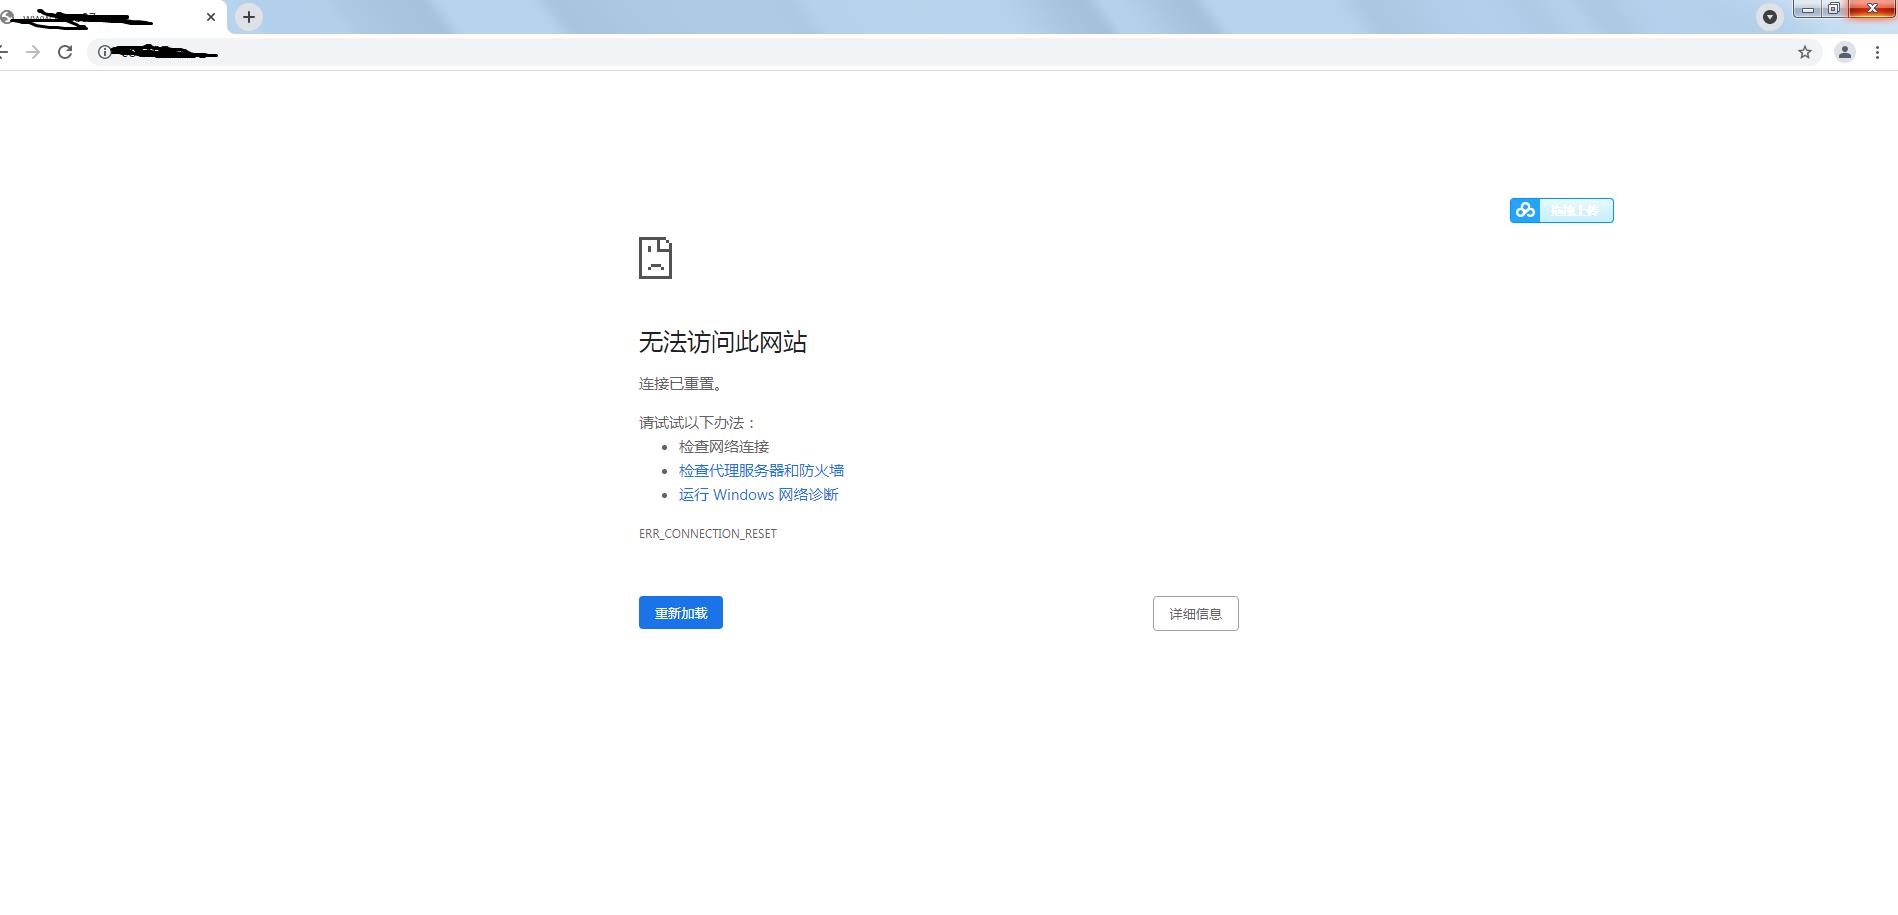Close the current tab with its X
Image resolution: width=1898 pixels, height=915 pixels.
(x=210, y=17)
